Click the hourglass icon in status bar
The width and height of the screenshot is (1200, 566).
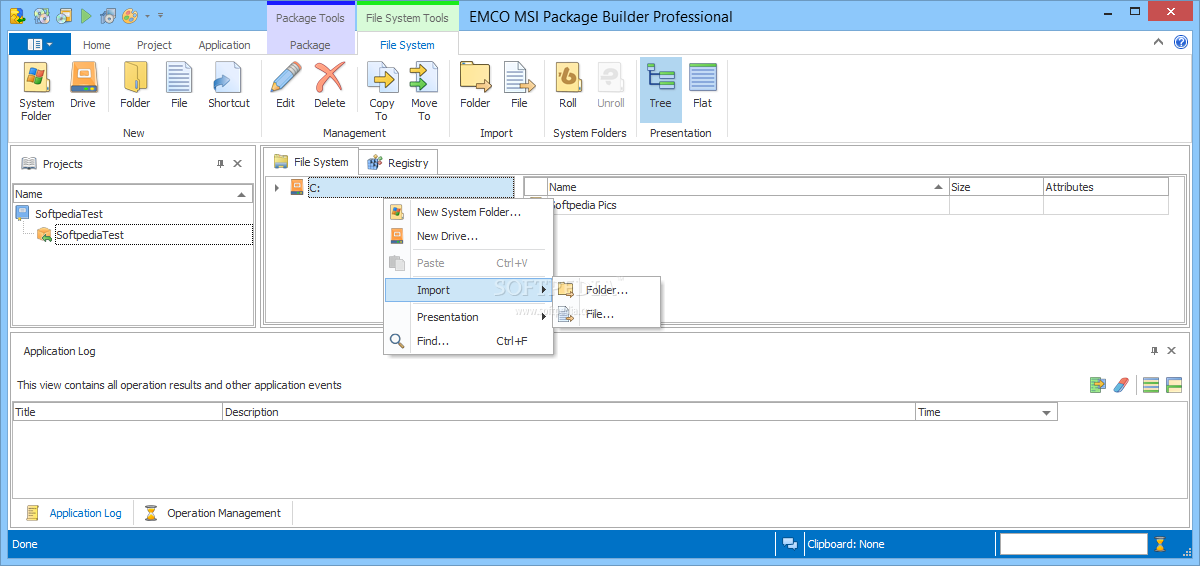click(1160, 544)
